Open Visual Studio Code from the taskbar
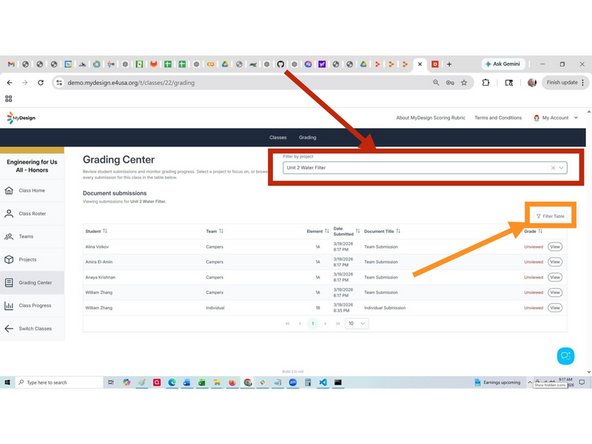The width and height of the screenshot is (592, 444). (x=323, y=382)
